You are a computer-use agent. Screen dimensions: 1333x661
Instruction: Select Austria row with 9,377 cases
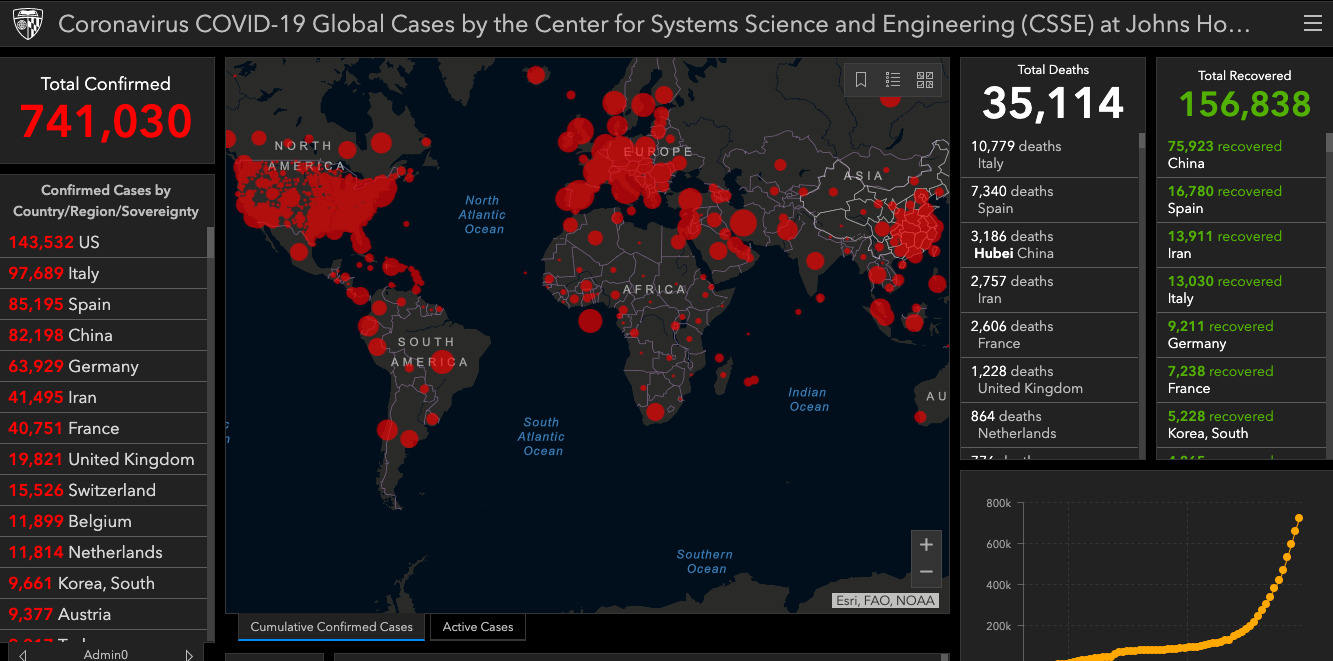(104, 614)
